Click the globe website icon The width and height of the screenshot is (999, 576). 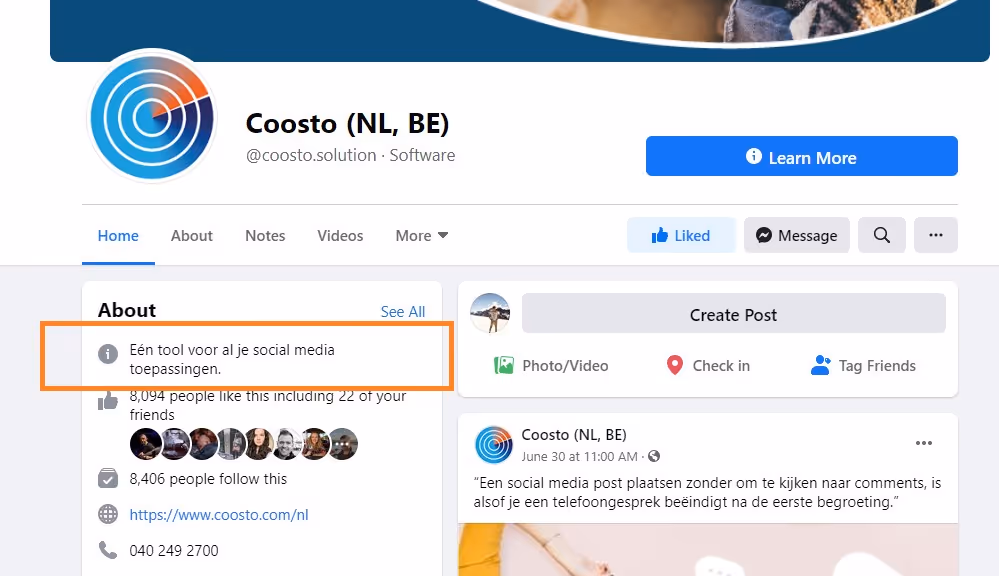pyautogui.click(x=108, y=514)
